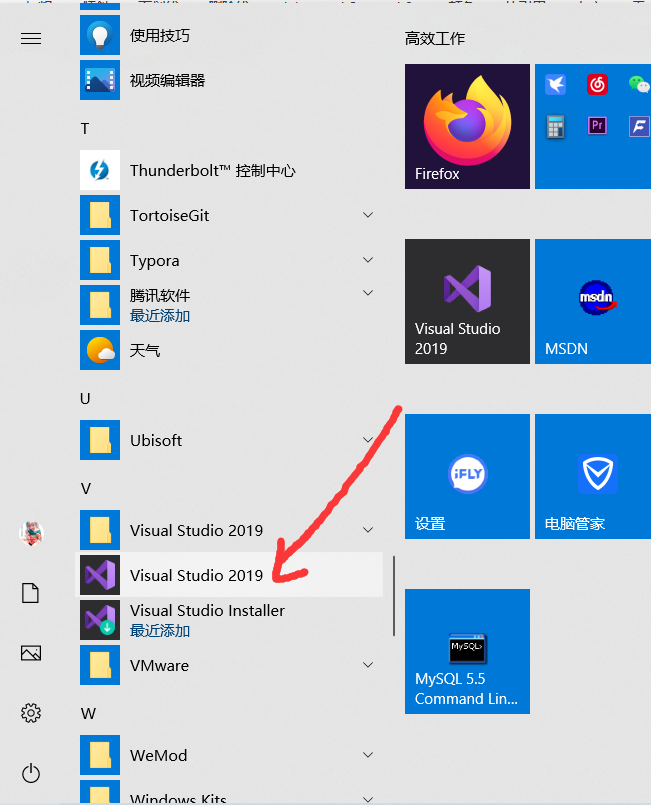Screen dimensions: 651x805
Task: Expand the 腾讯软件 folder chevron
Action: (368, 293)
